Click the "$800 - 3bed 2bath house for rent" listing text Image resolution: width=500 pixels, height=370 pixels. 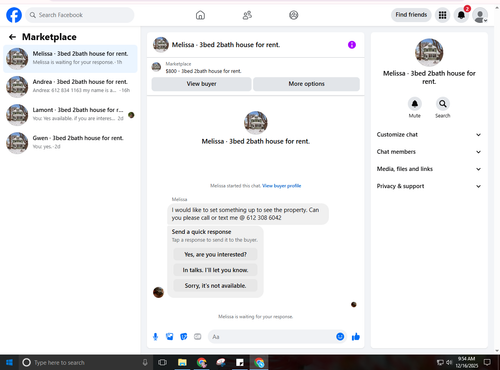203,71
